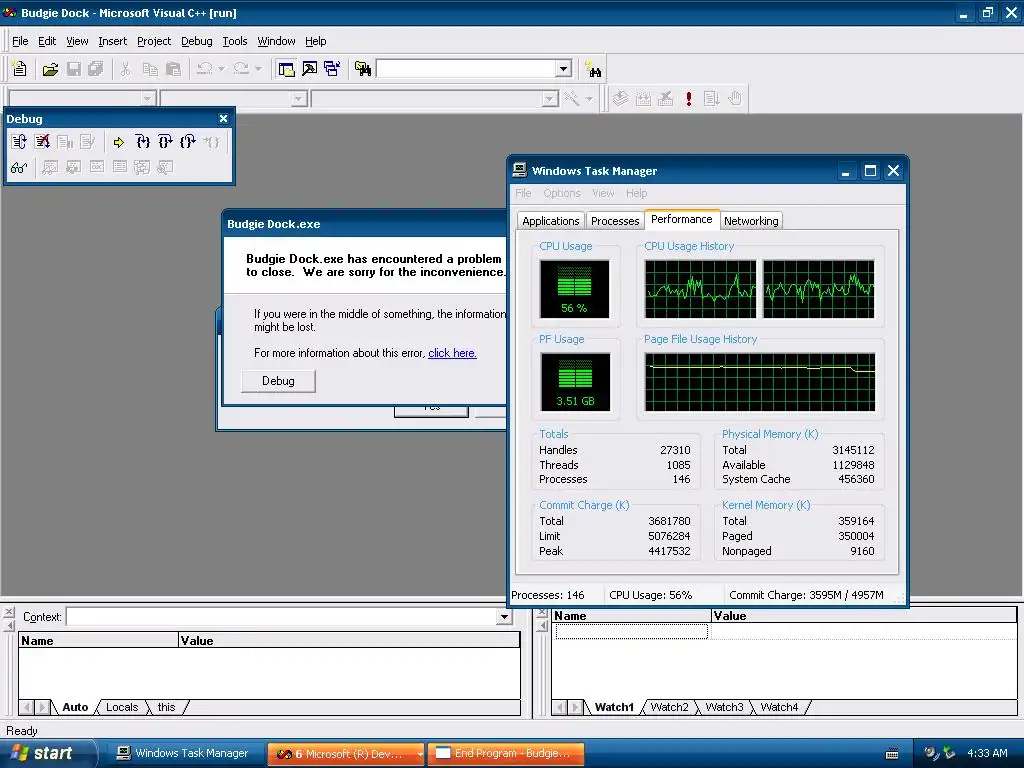
Task: Open QuickWatch glasses icon
Action: [x=19, y=168]
